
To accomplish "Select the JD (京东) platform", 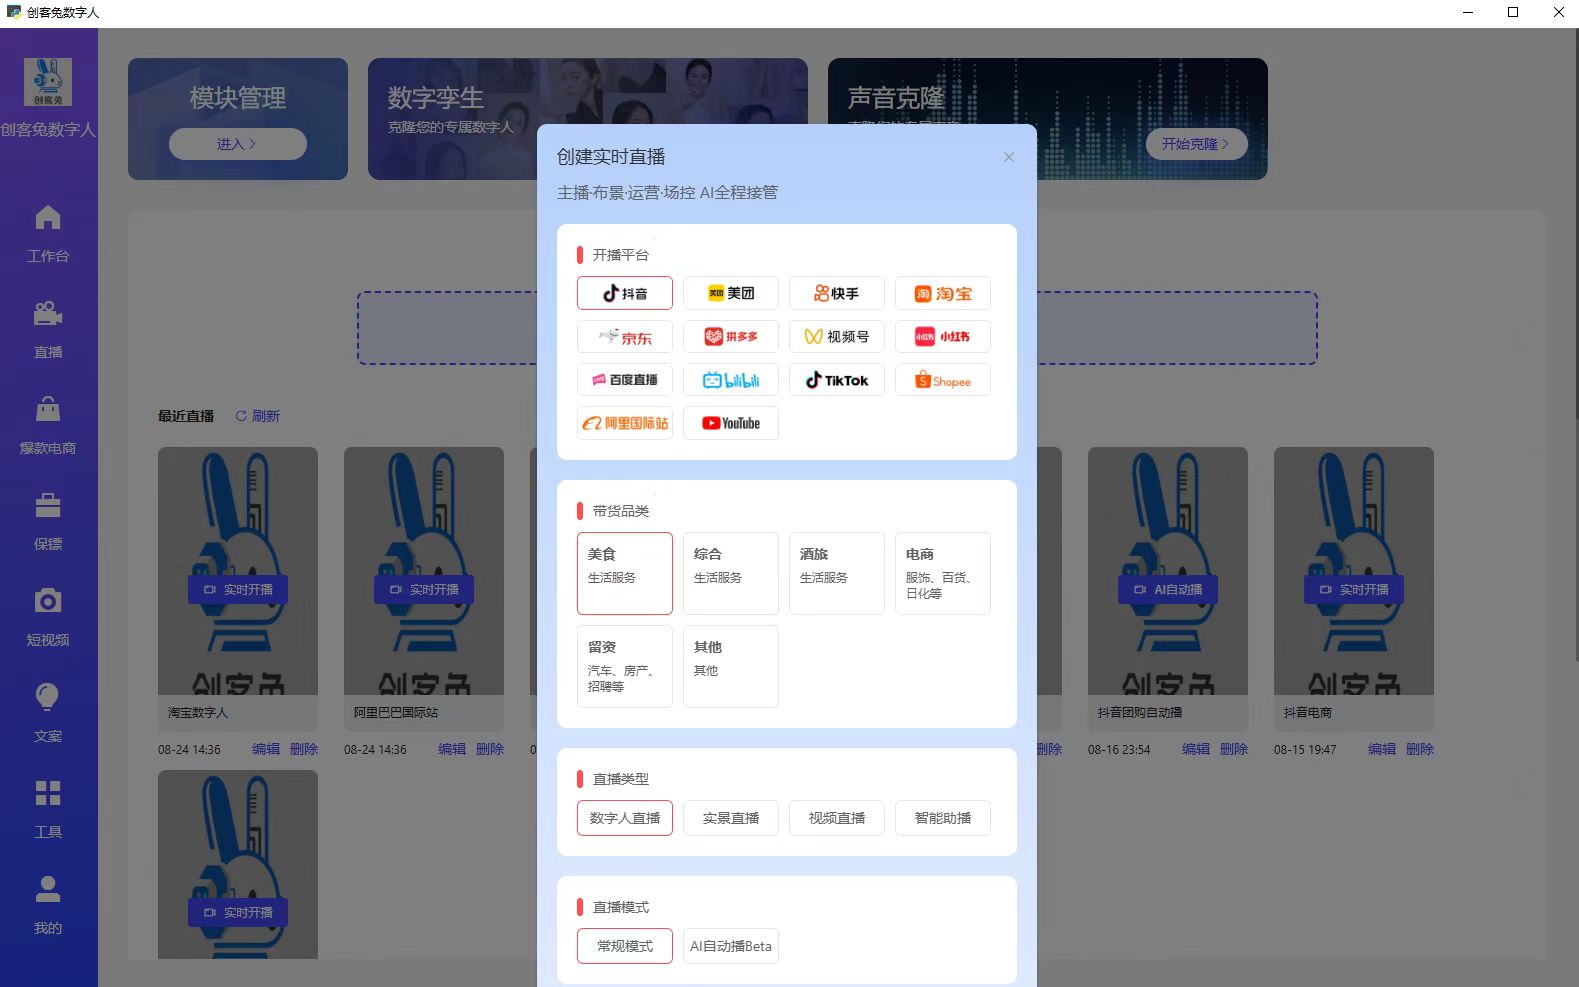I will (625, 337).
